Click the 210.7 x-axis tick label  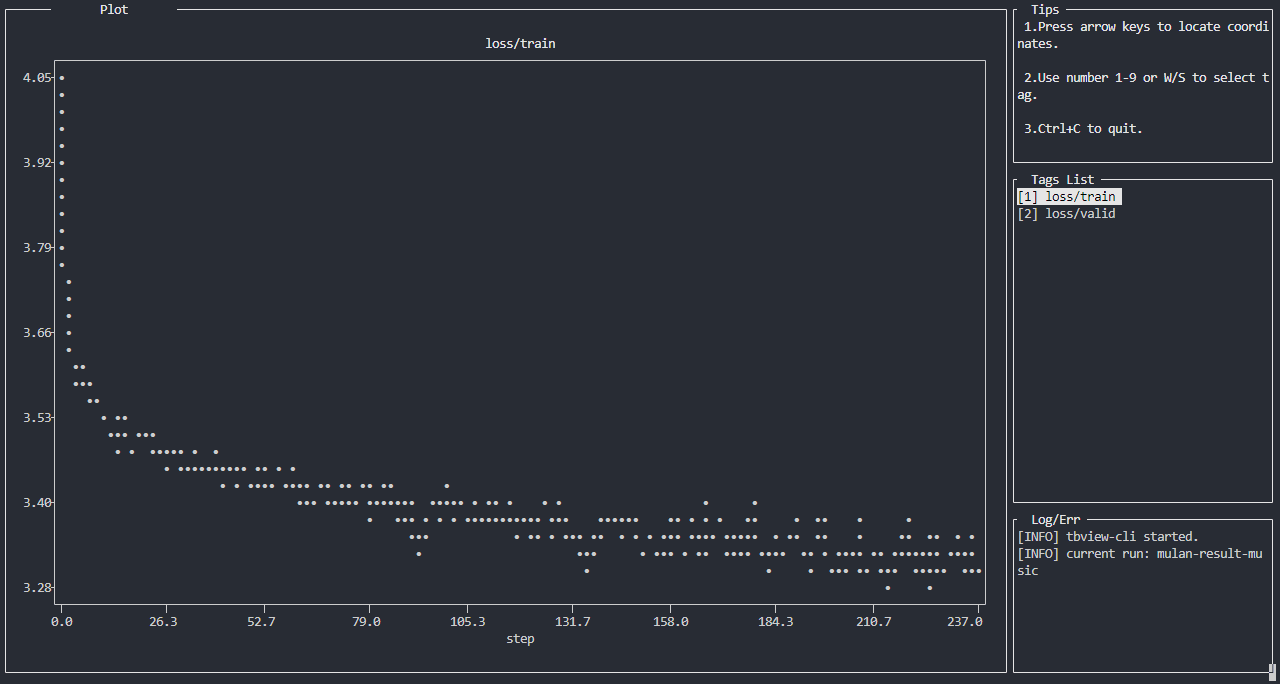[874, 622]
